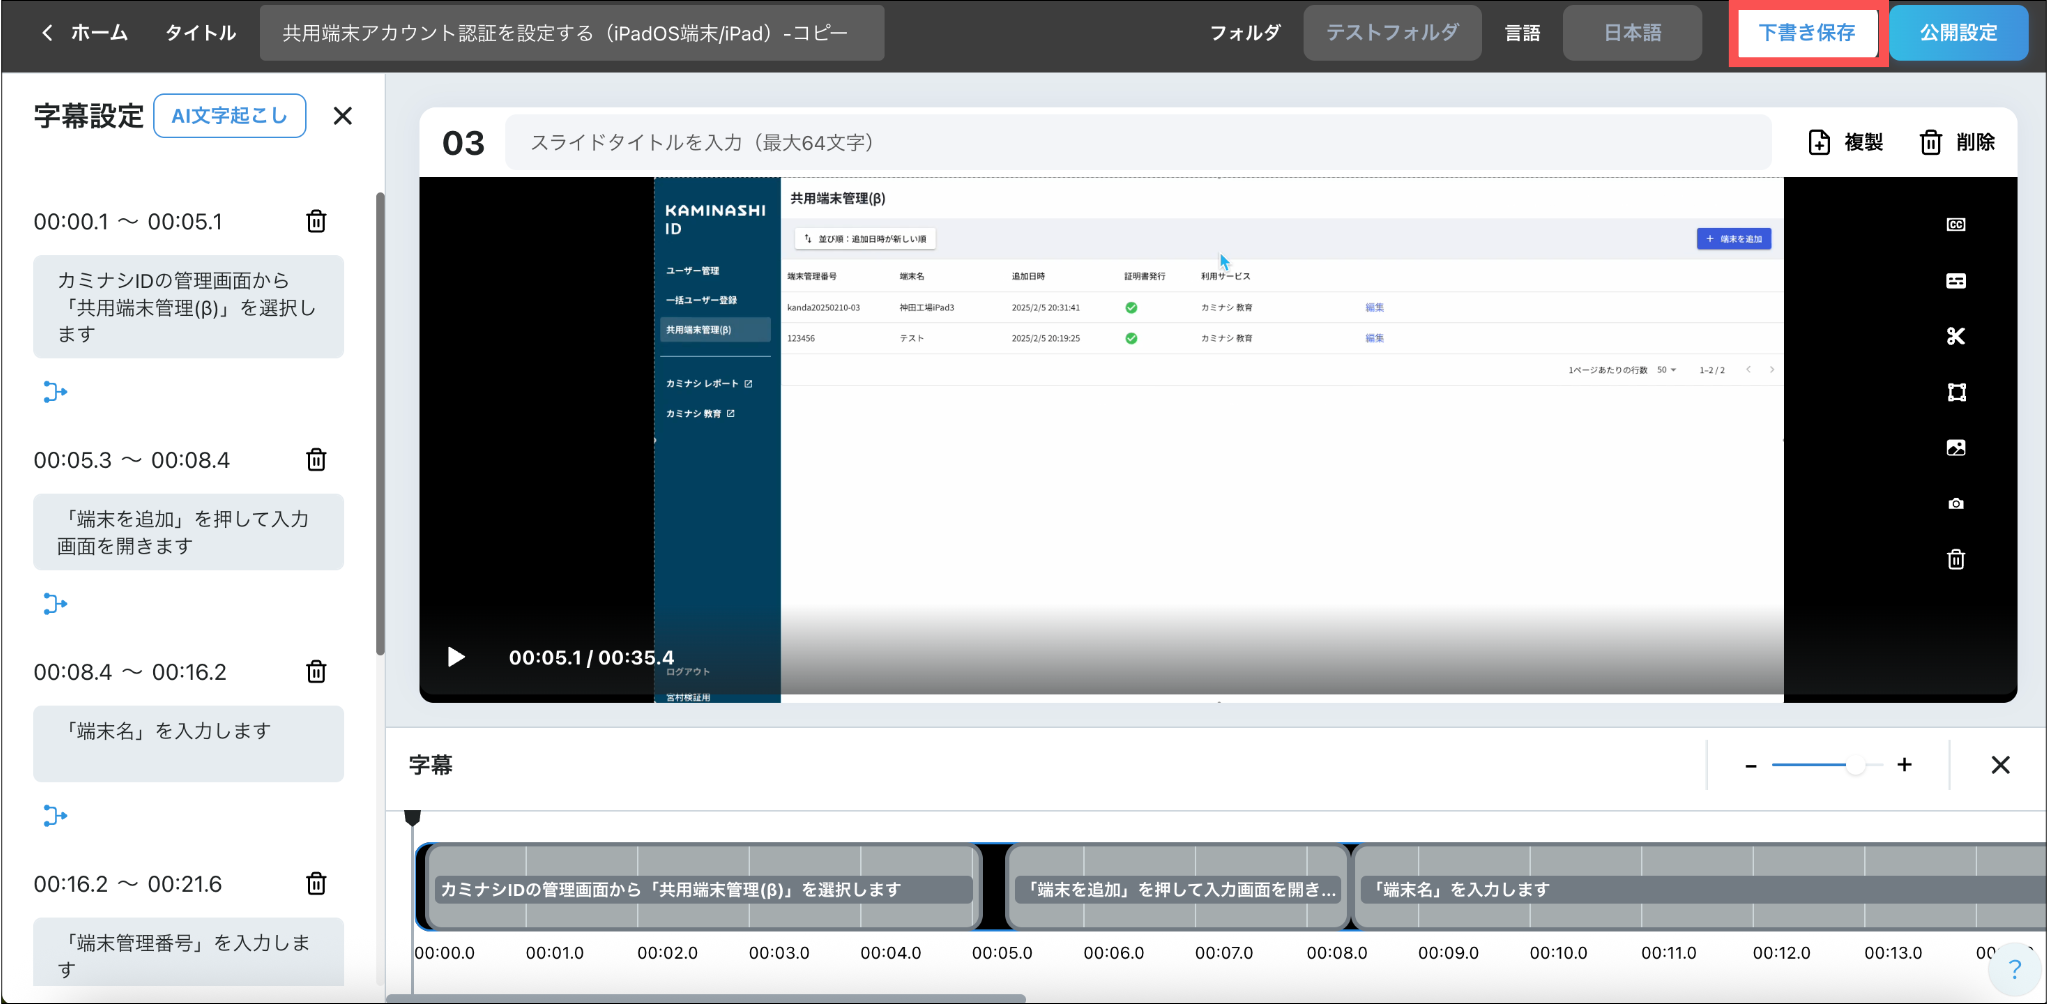
Task: Play the video
Action: (x=456, y=657)
